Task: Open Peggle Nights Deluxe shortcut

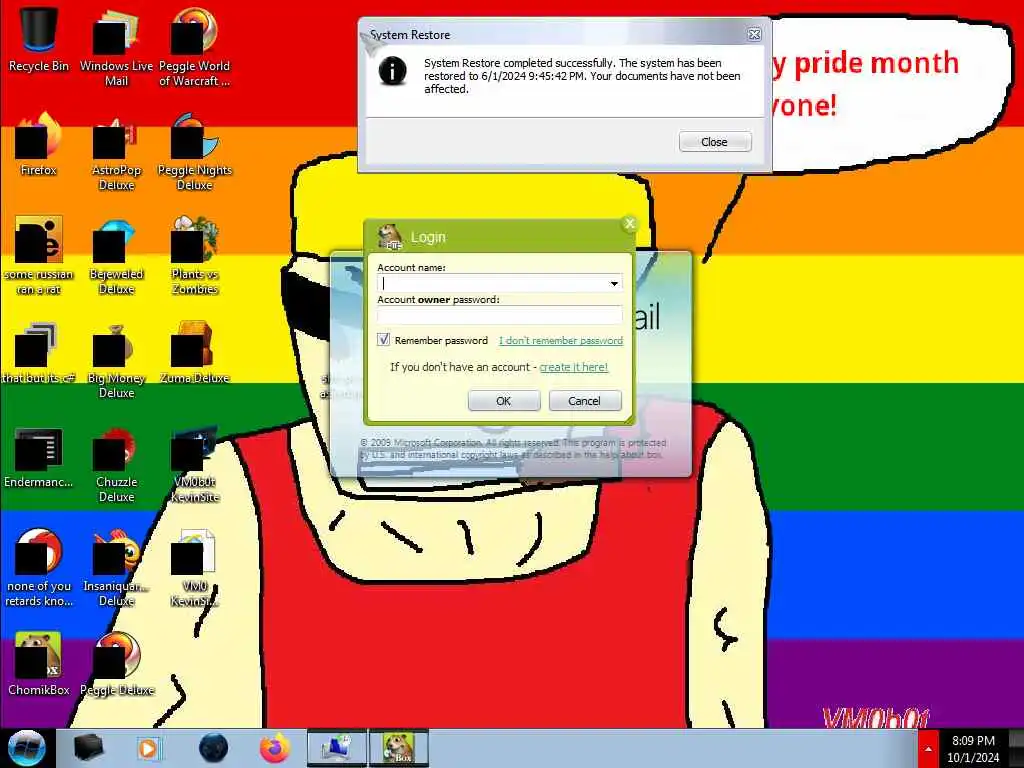Action: pyautogui.click(x=195, y=152)
